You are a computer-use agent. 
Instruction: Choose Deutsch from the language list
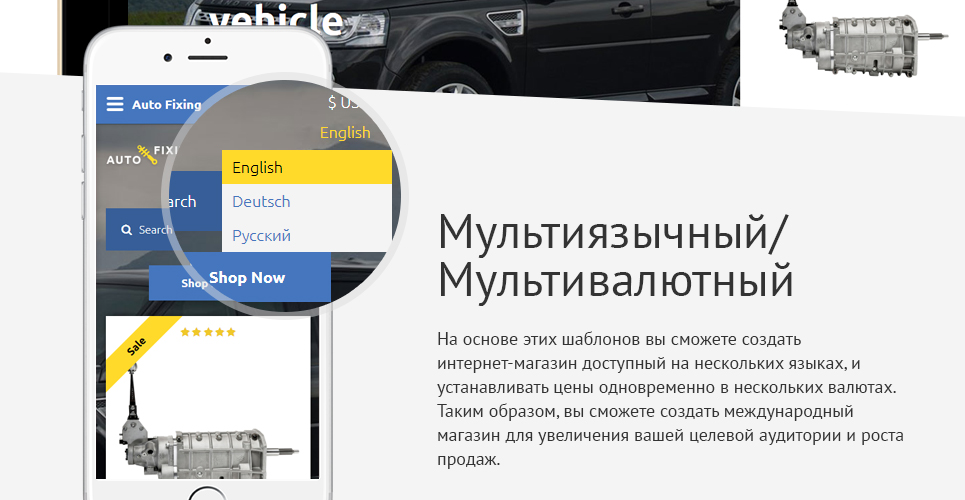[x=306, y=201]
